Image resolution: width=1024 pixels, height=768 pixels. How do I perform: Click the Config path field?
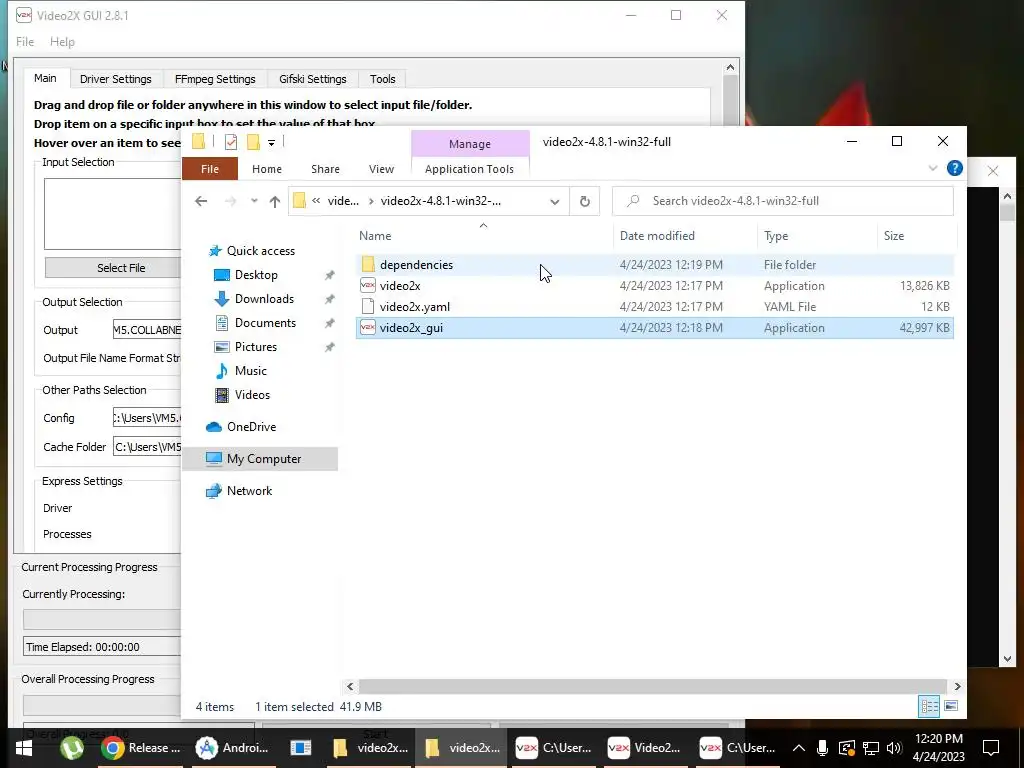147,417
